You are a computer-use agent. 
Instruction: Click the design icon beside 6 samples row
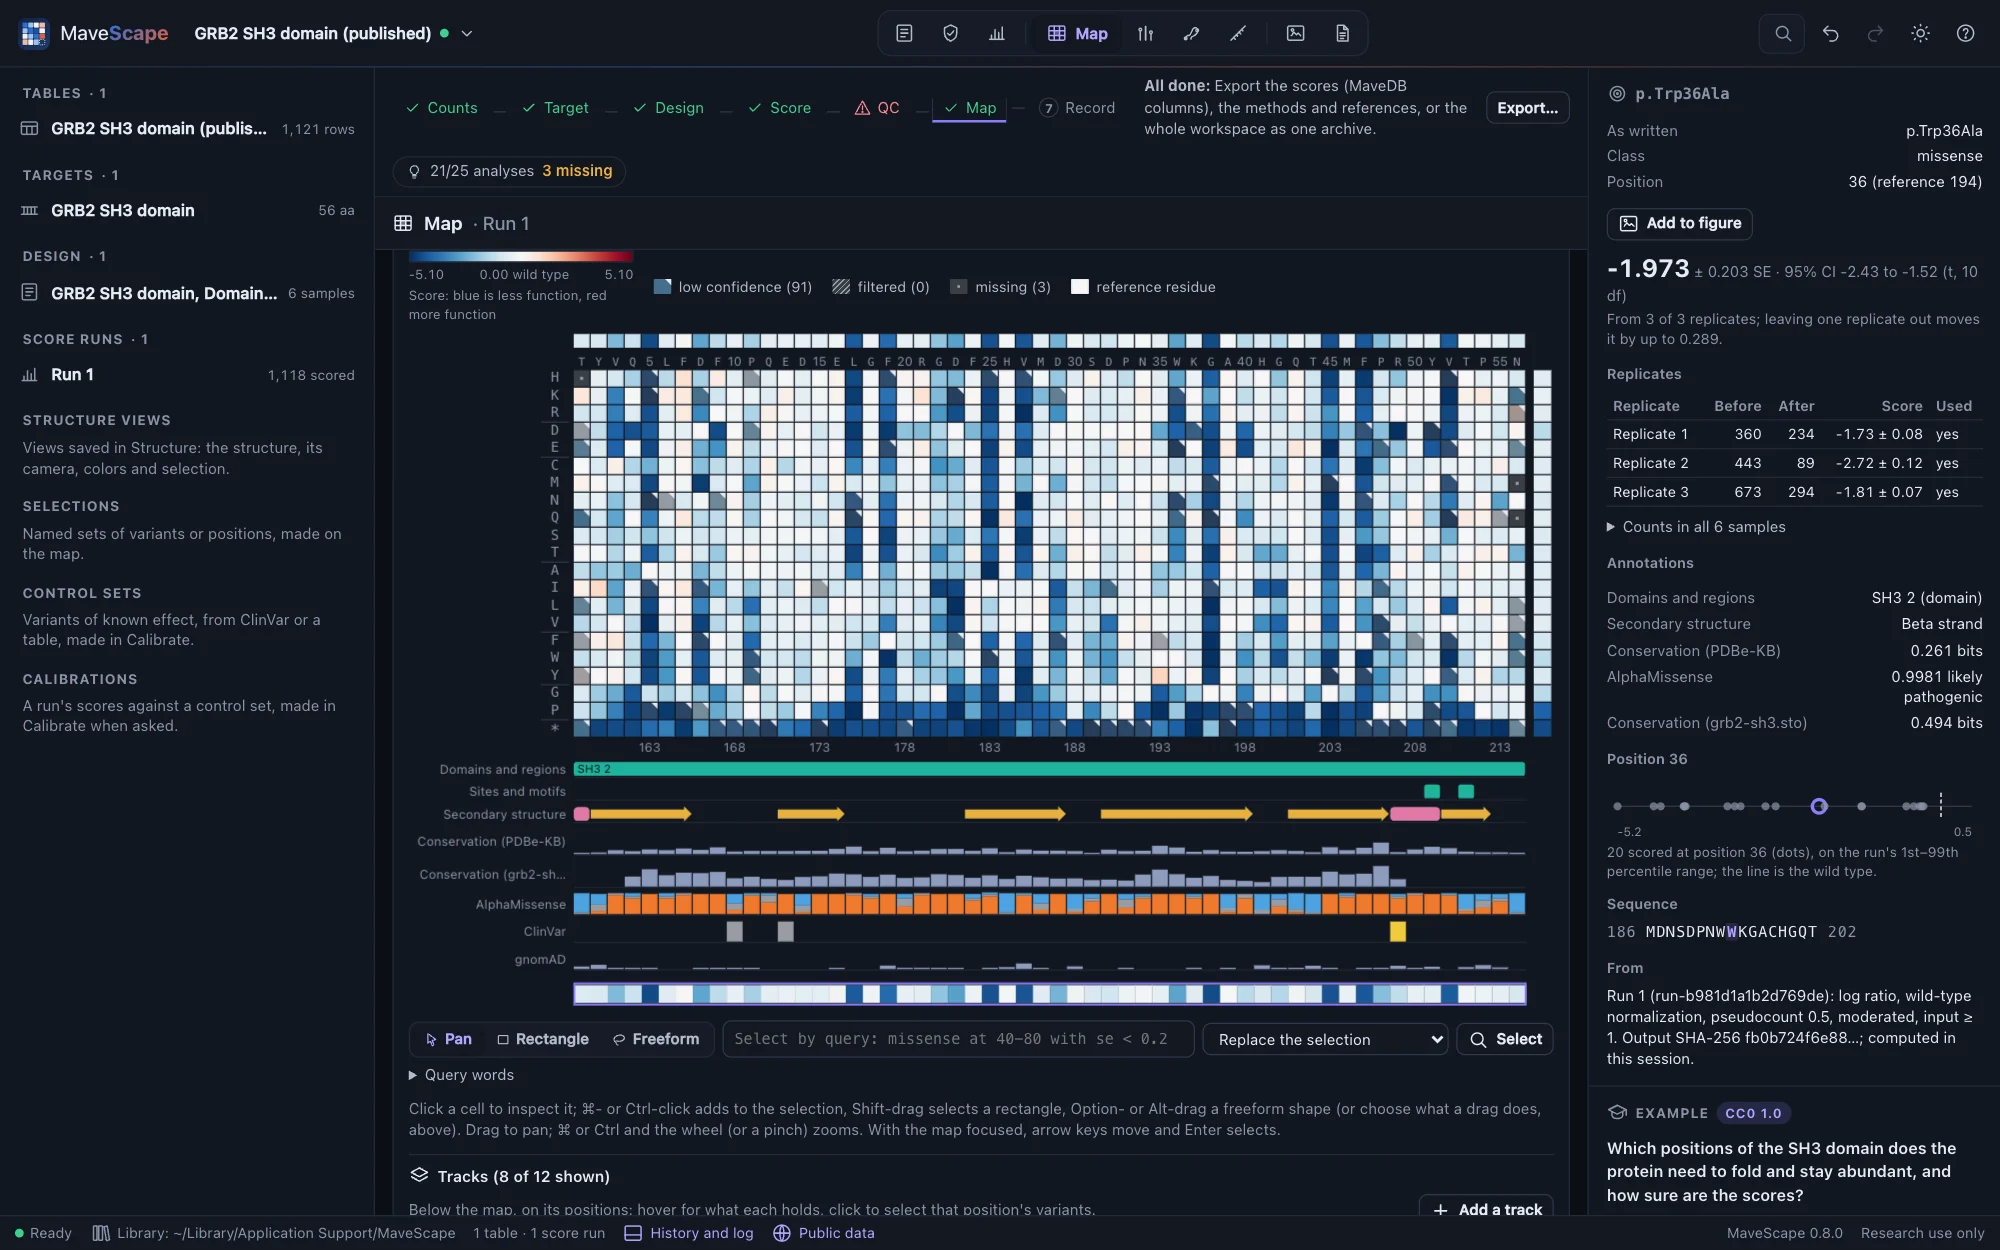click(x=30, y=292)
